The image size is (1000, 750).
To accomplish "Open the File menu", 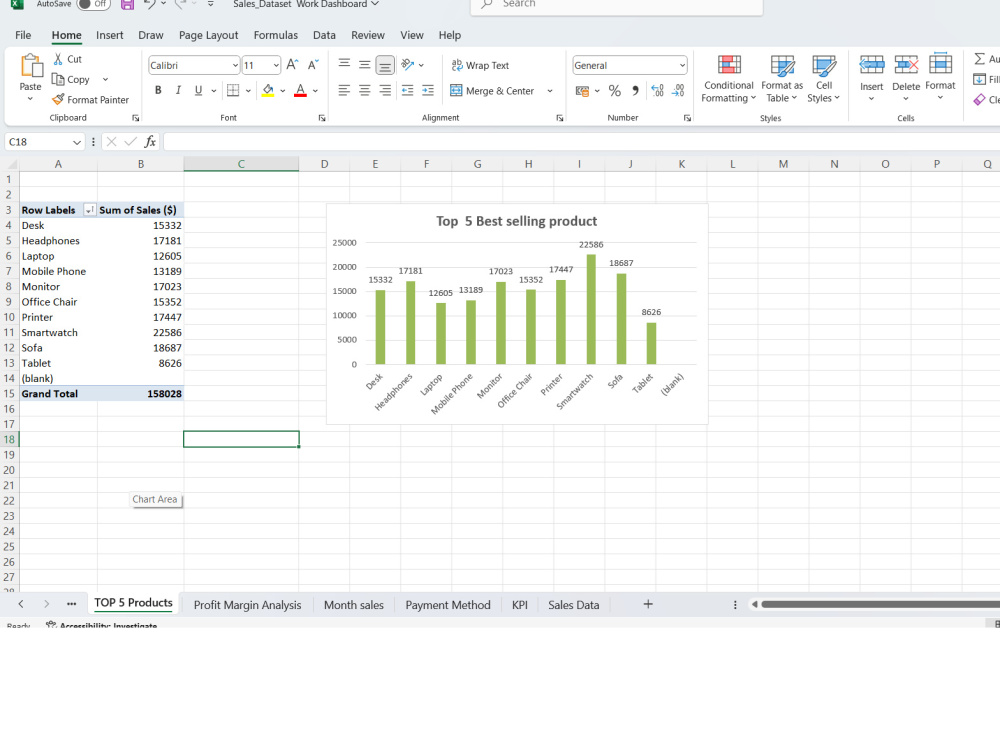I will 23,35.
